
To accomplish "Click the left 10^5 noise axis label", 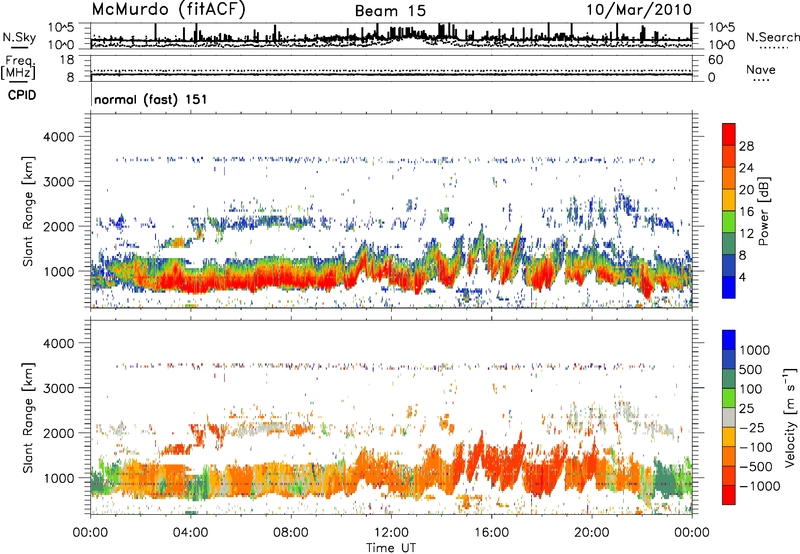I will (62, 28).
